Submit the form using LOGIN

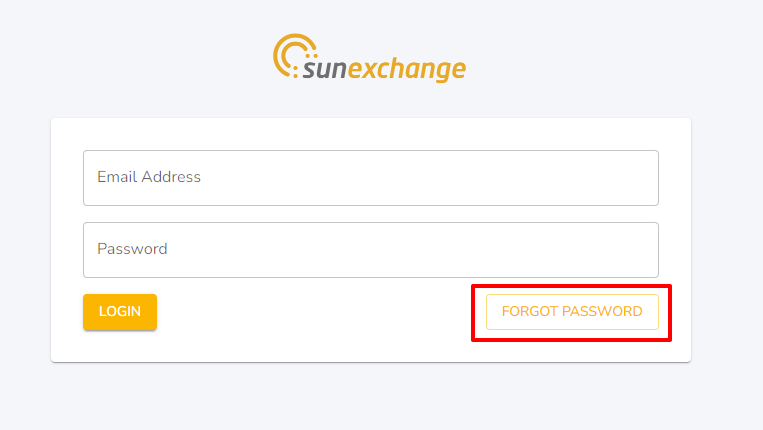tap(120, 312)
